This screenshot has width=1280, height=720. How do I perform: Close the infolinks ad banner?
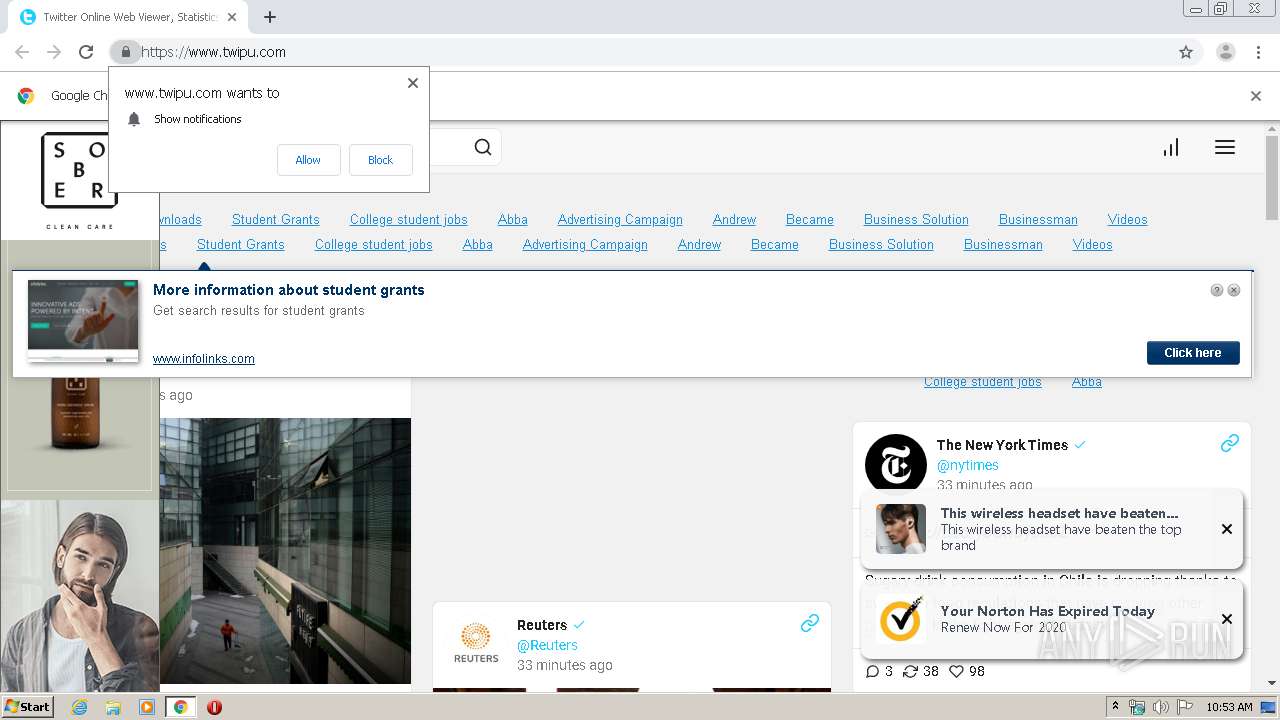[x=1234, y=290]
